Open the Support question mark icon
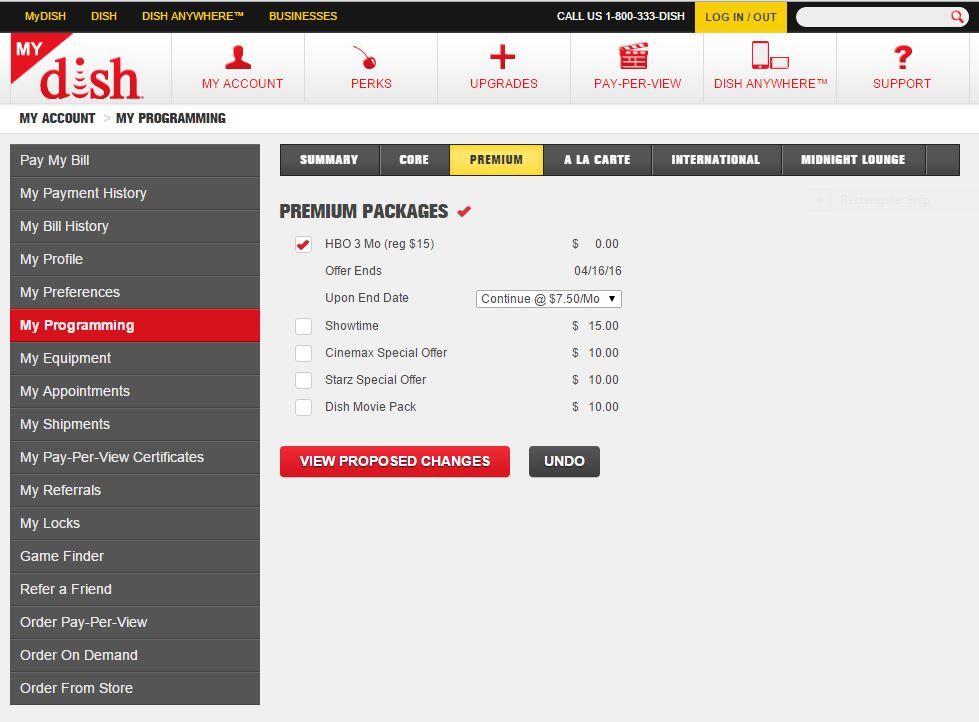The image size is (979, 722). (x=903, y=57)
